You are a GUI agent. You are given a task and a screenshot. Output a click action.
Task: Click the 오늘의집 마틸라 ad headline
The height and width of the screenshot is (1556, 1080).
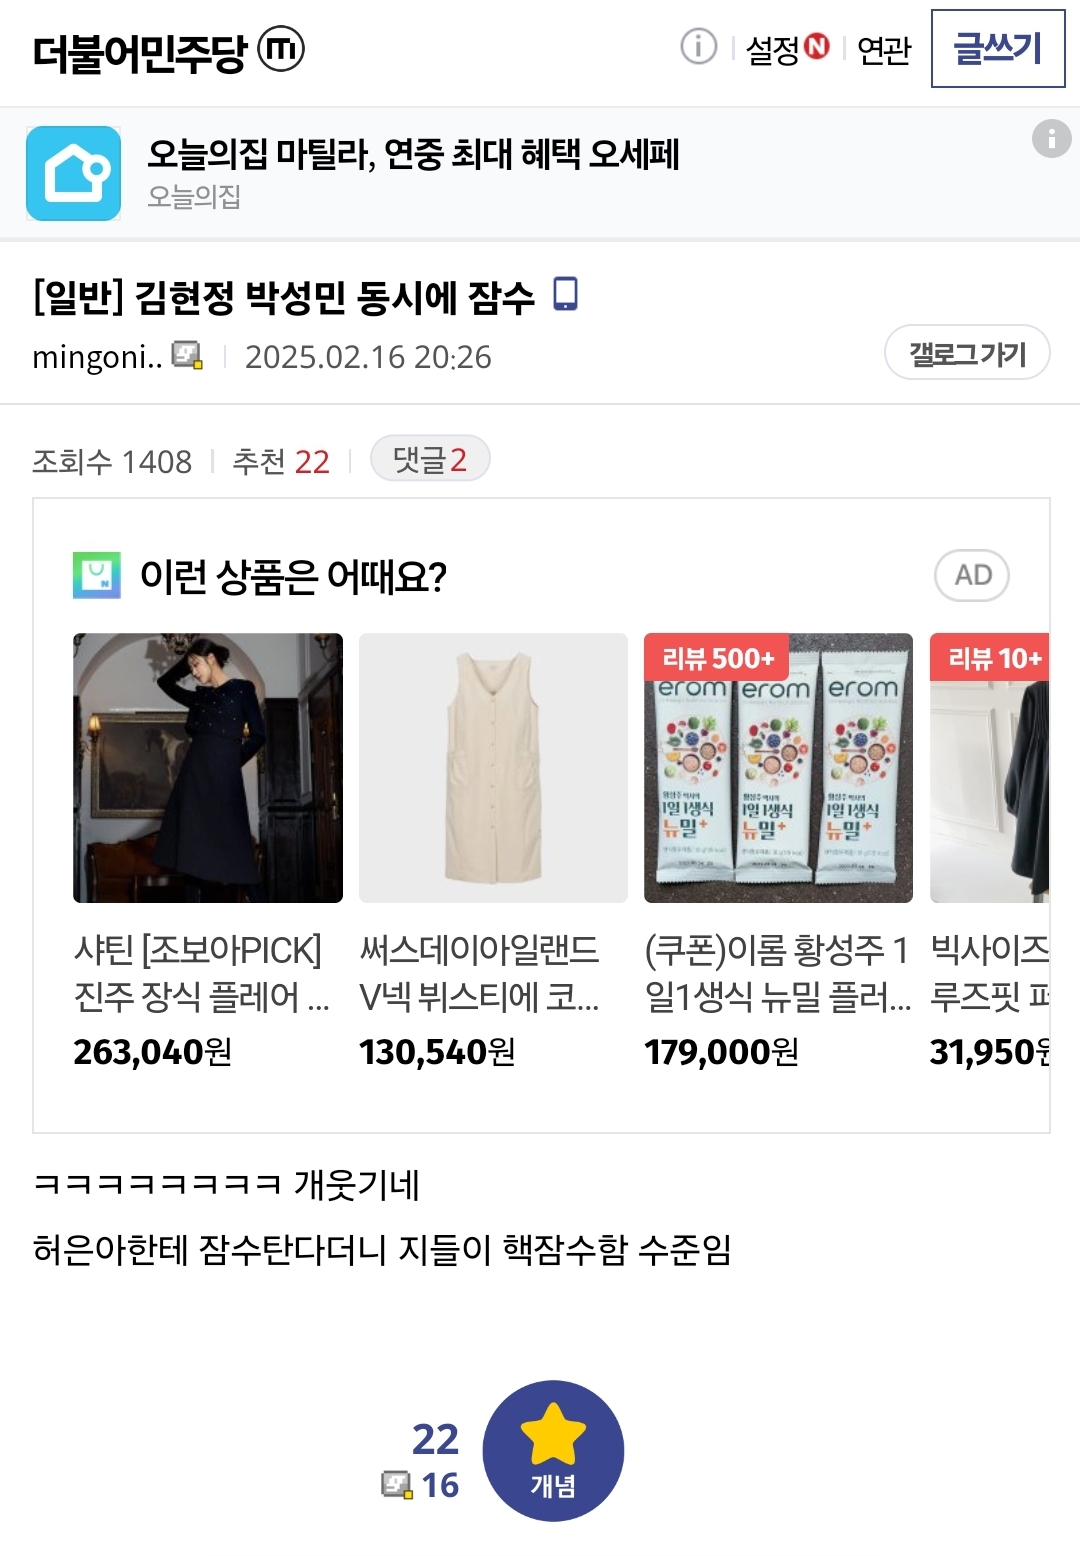coord(413,154)
